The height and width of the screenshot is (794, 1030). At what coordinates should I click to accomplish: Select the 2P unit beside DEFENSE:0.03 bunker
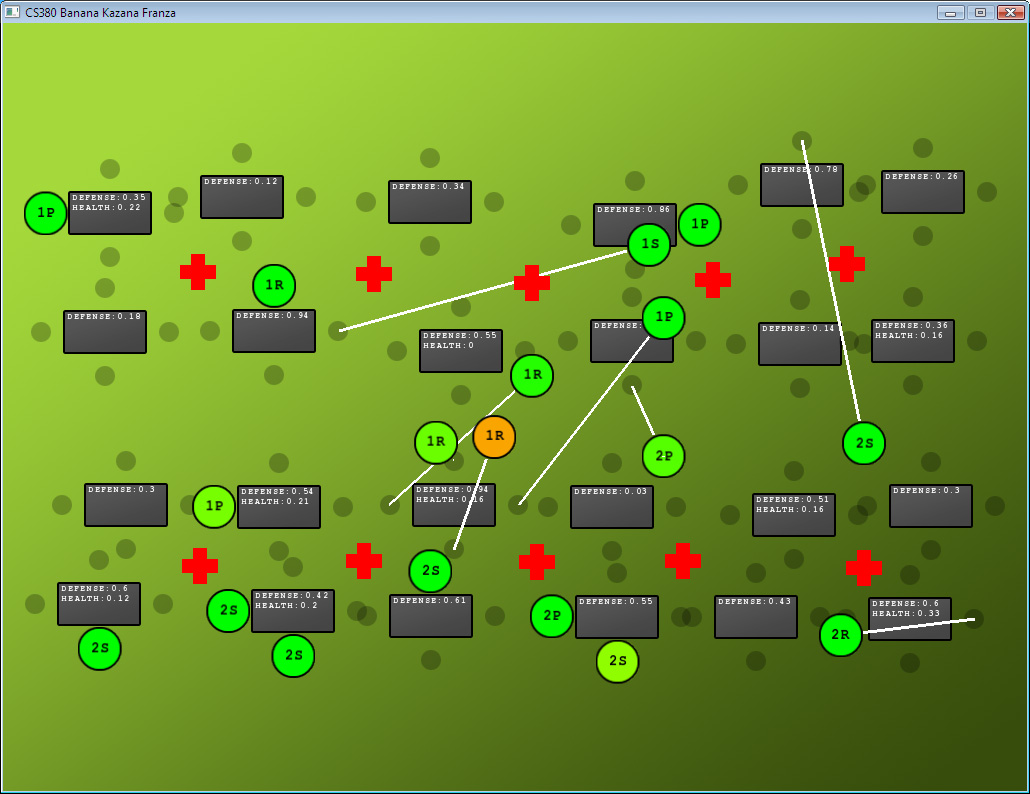tap(663, 456)
